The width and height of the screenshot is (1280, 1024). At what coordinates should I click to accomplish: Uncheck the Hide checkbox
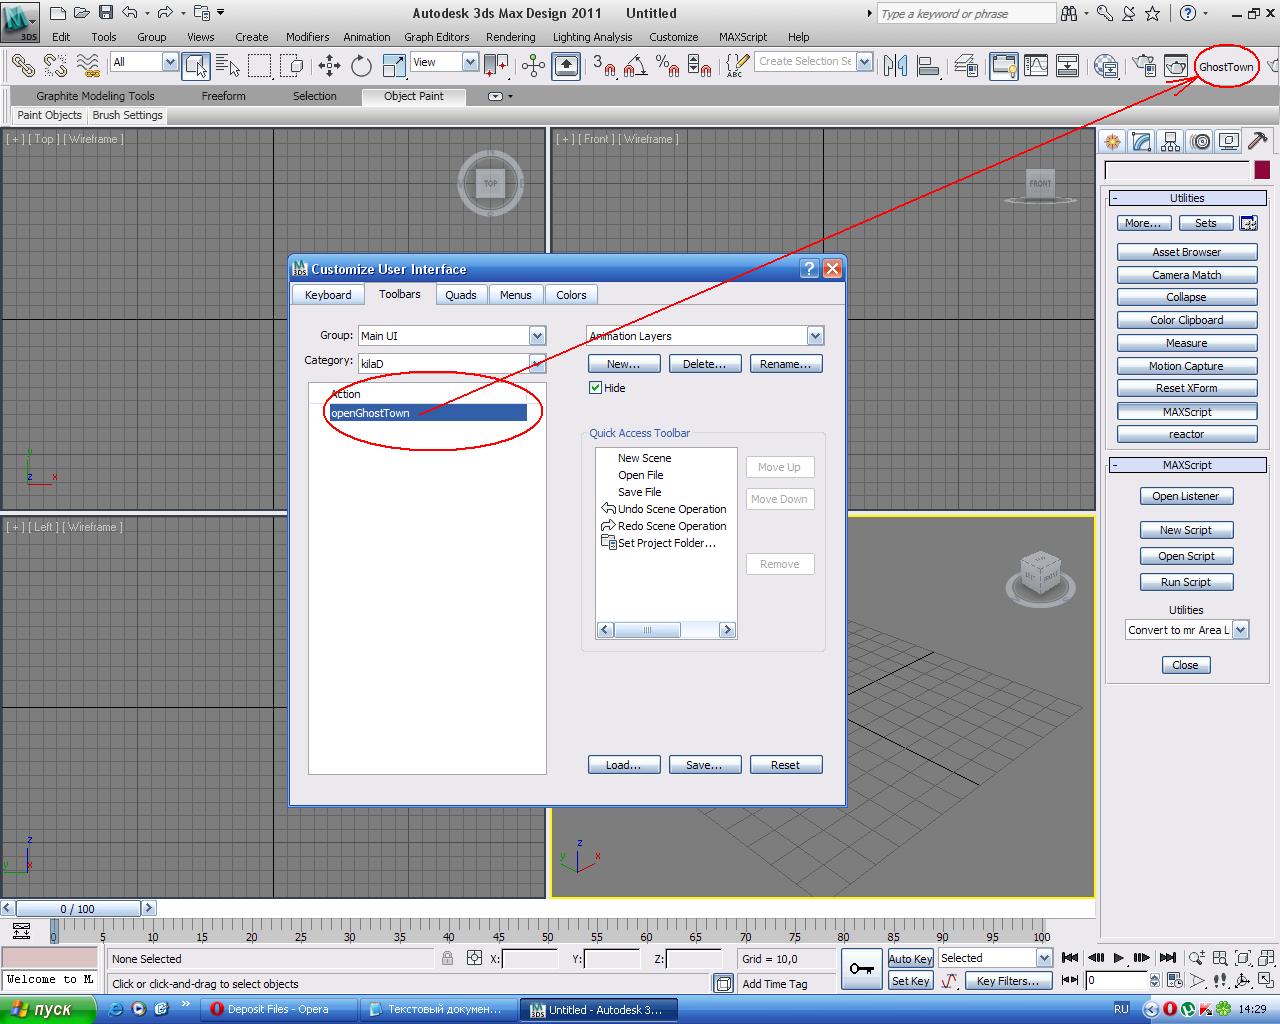pyautogui.click(x=596, y=388)
